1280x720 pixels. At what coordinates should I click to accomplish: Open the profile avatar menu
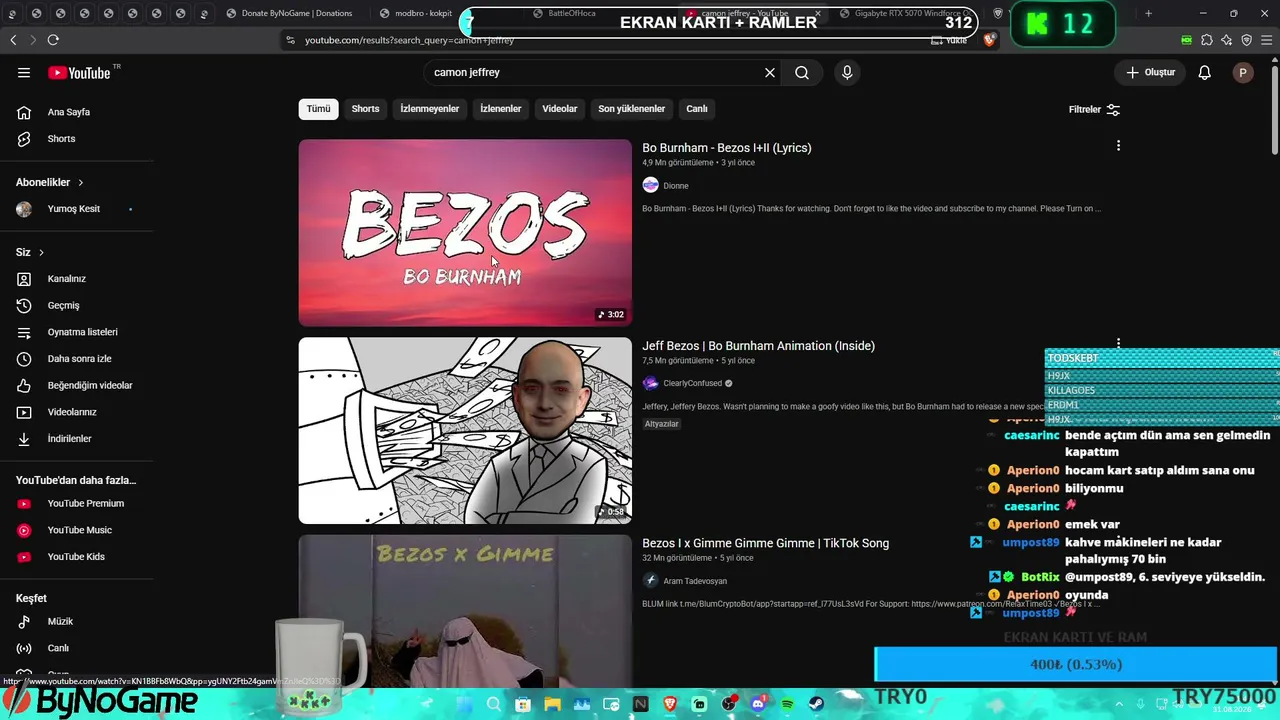(1243, 72)
